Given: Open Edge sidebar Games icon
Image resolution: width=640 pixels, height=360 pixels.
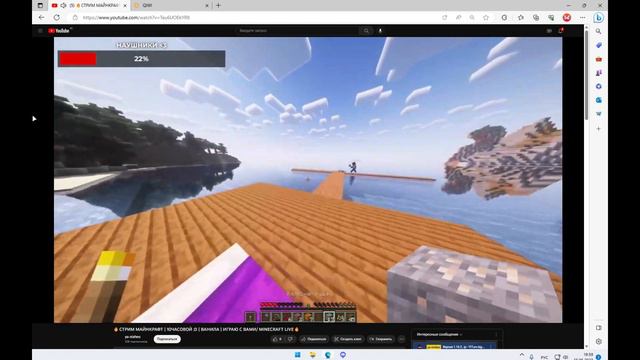Looking at the screenshot, I should (598, 73).
